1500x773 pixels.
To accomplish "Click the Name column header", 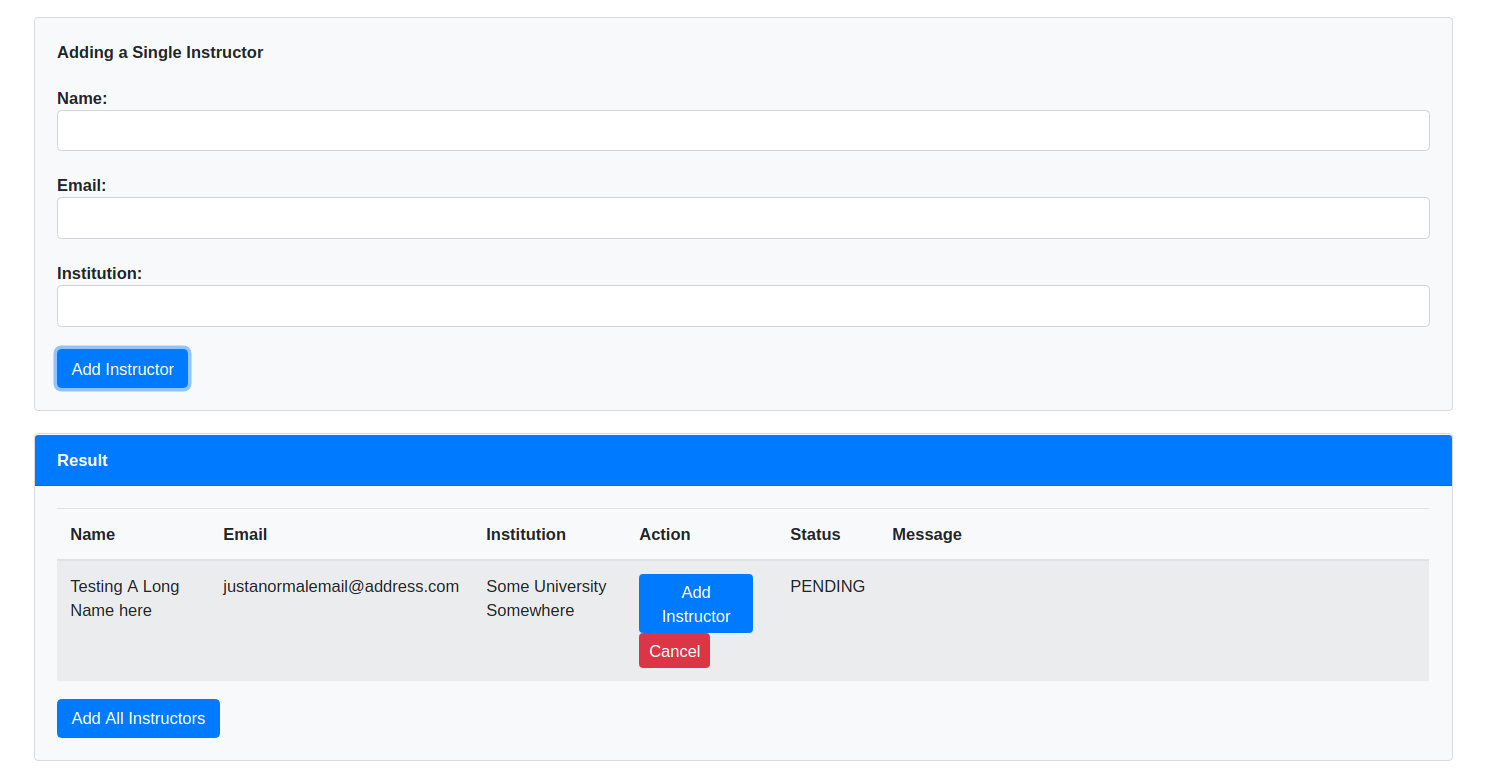I will (x=92, y=534).
